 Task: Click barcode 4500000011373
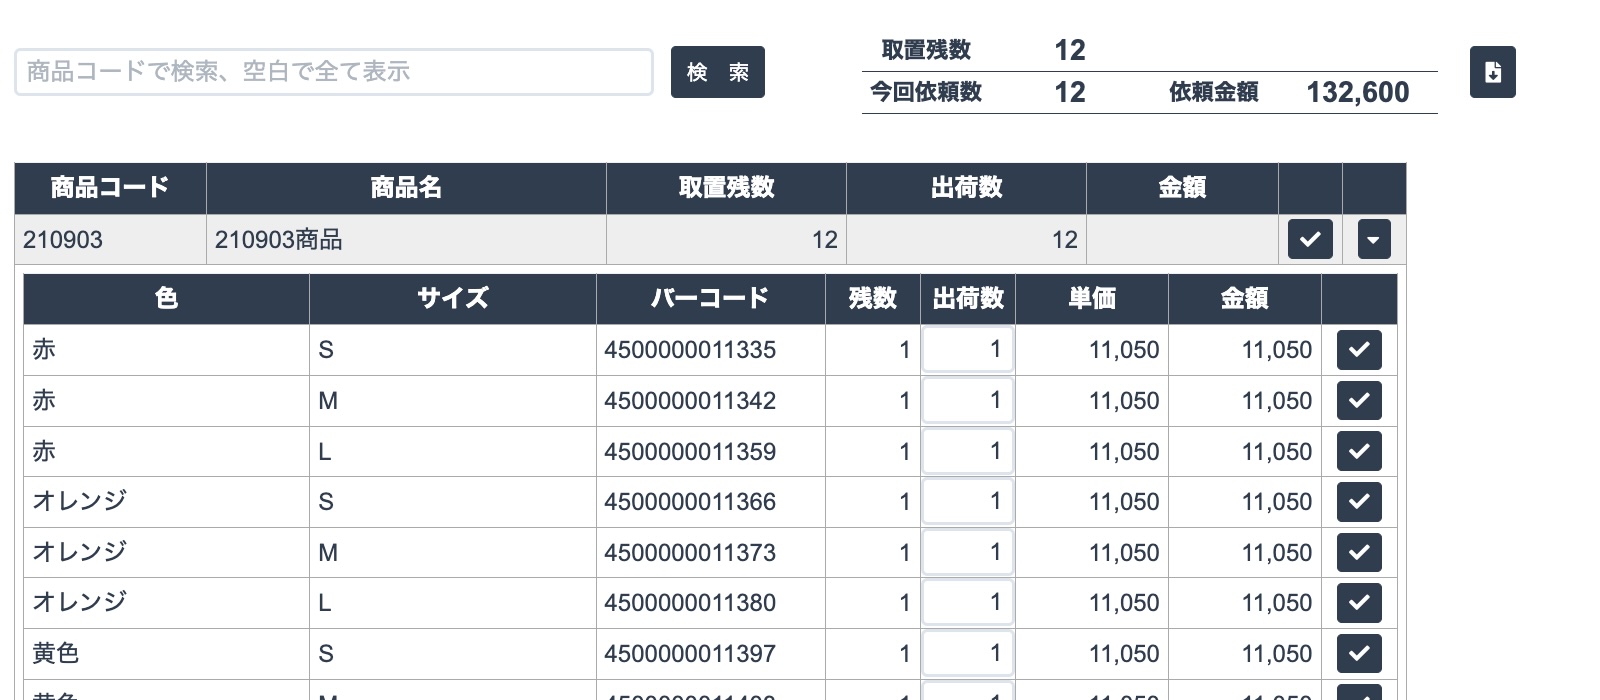coord(690,553)
